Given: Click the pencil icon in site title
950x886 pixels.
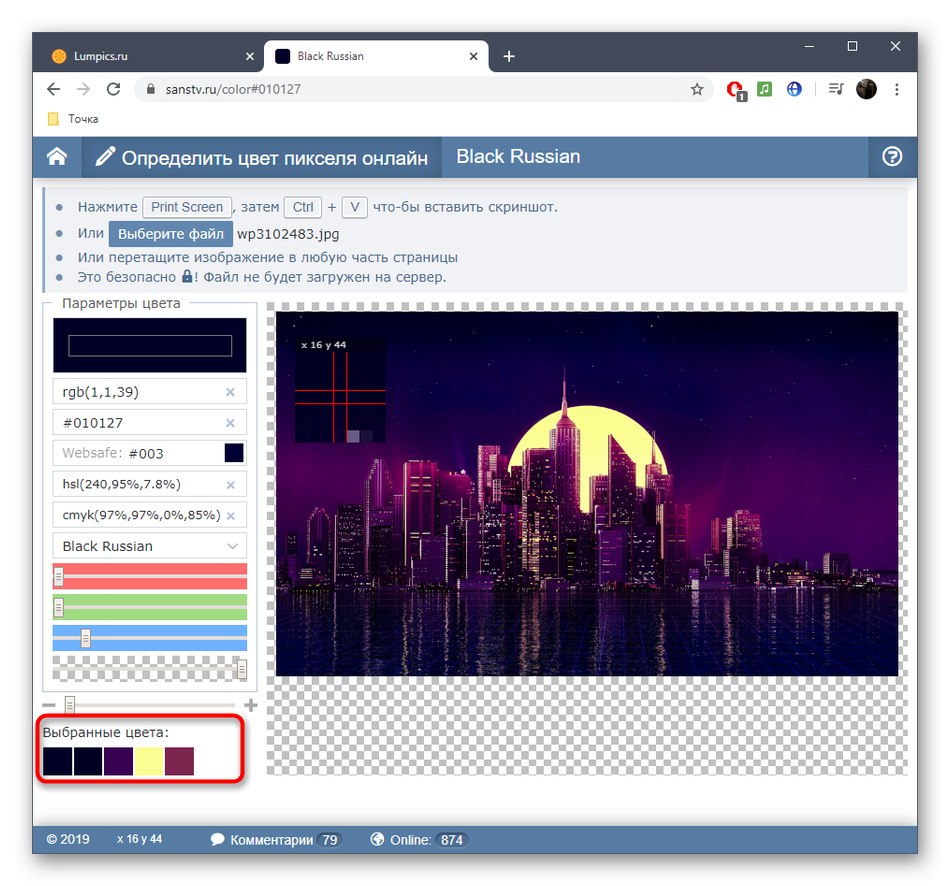Looking at the screenshot, I should pos(105,157).
